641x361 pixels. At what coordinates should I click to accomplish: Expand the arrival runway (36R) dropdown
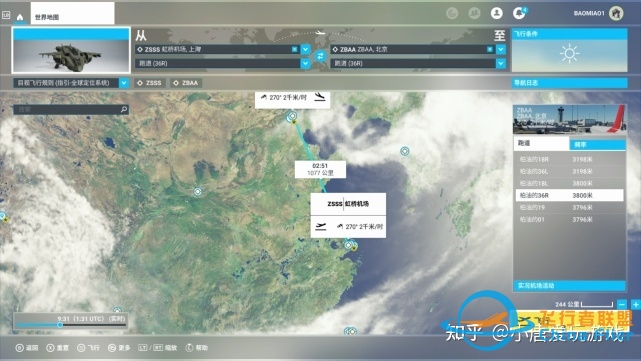click(x=501, y=63)
